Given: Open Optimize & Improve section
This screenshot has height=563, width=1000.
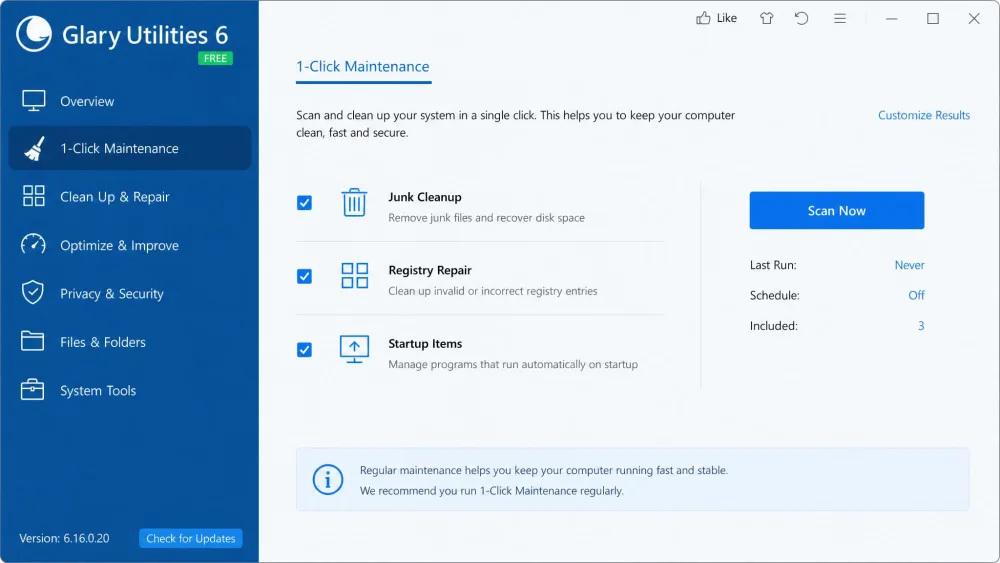Looking at the screenshot, I should coord(129,245).
